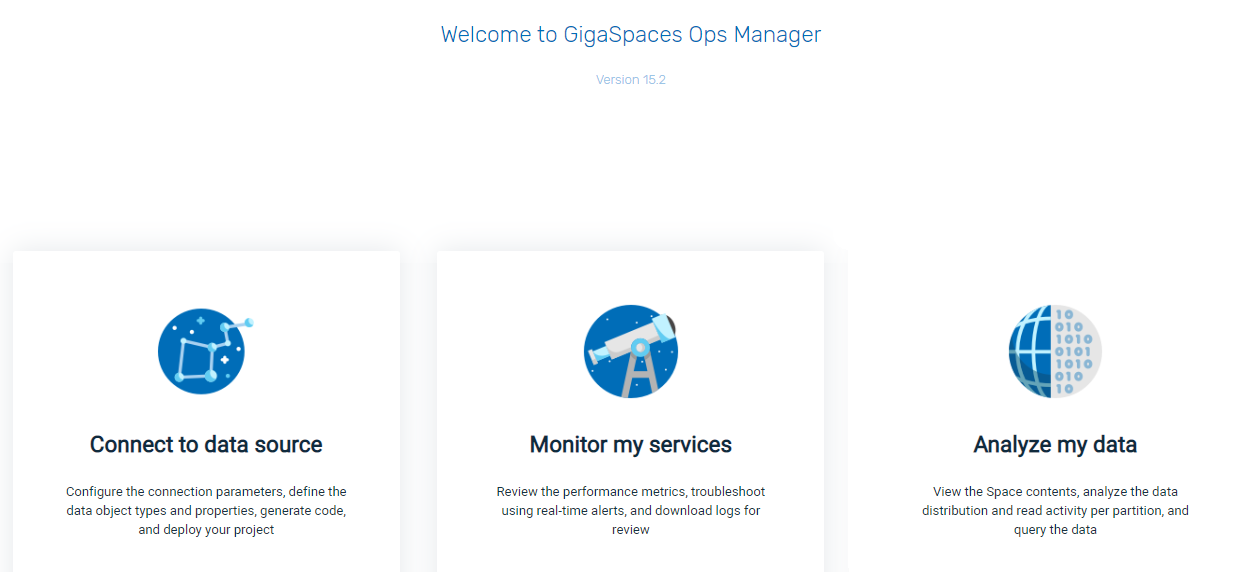This screenshot has width=1260, height=572.
Task: Click the telescope icon for monitoring services
Action: click(631, 351)
